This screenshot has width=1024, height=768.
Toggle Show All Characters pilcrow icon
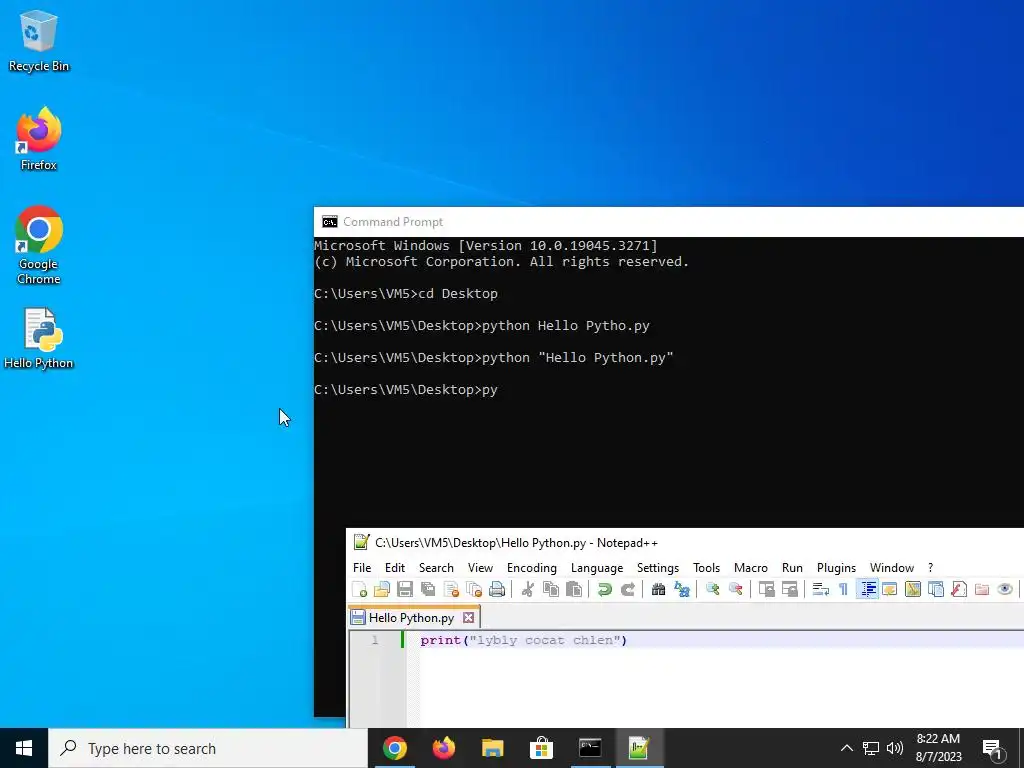click(843, 590)
